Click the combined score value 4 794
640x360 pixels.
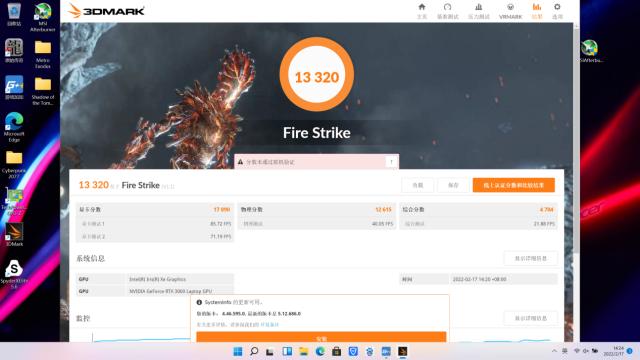point(547,209)
